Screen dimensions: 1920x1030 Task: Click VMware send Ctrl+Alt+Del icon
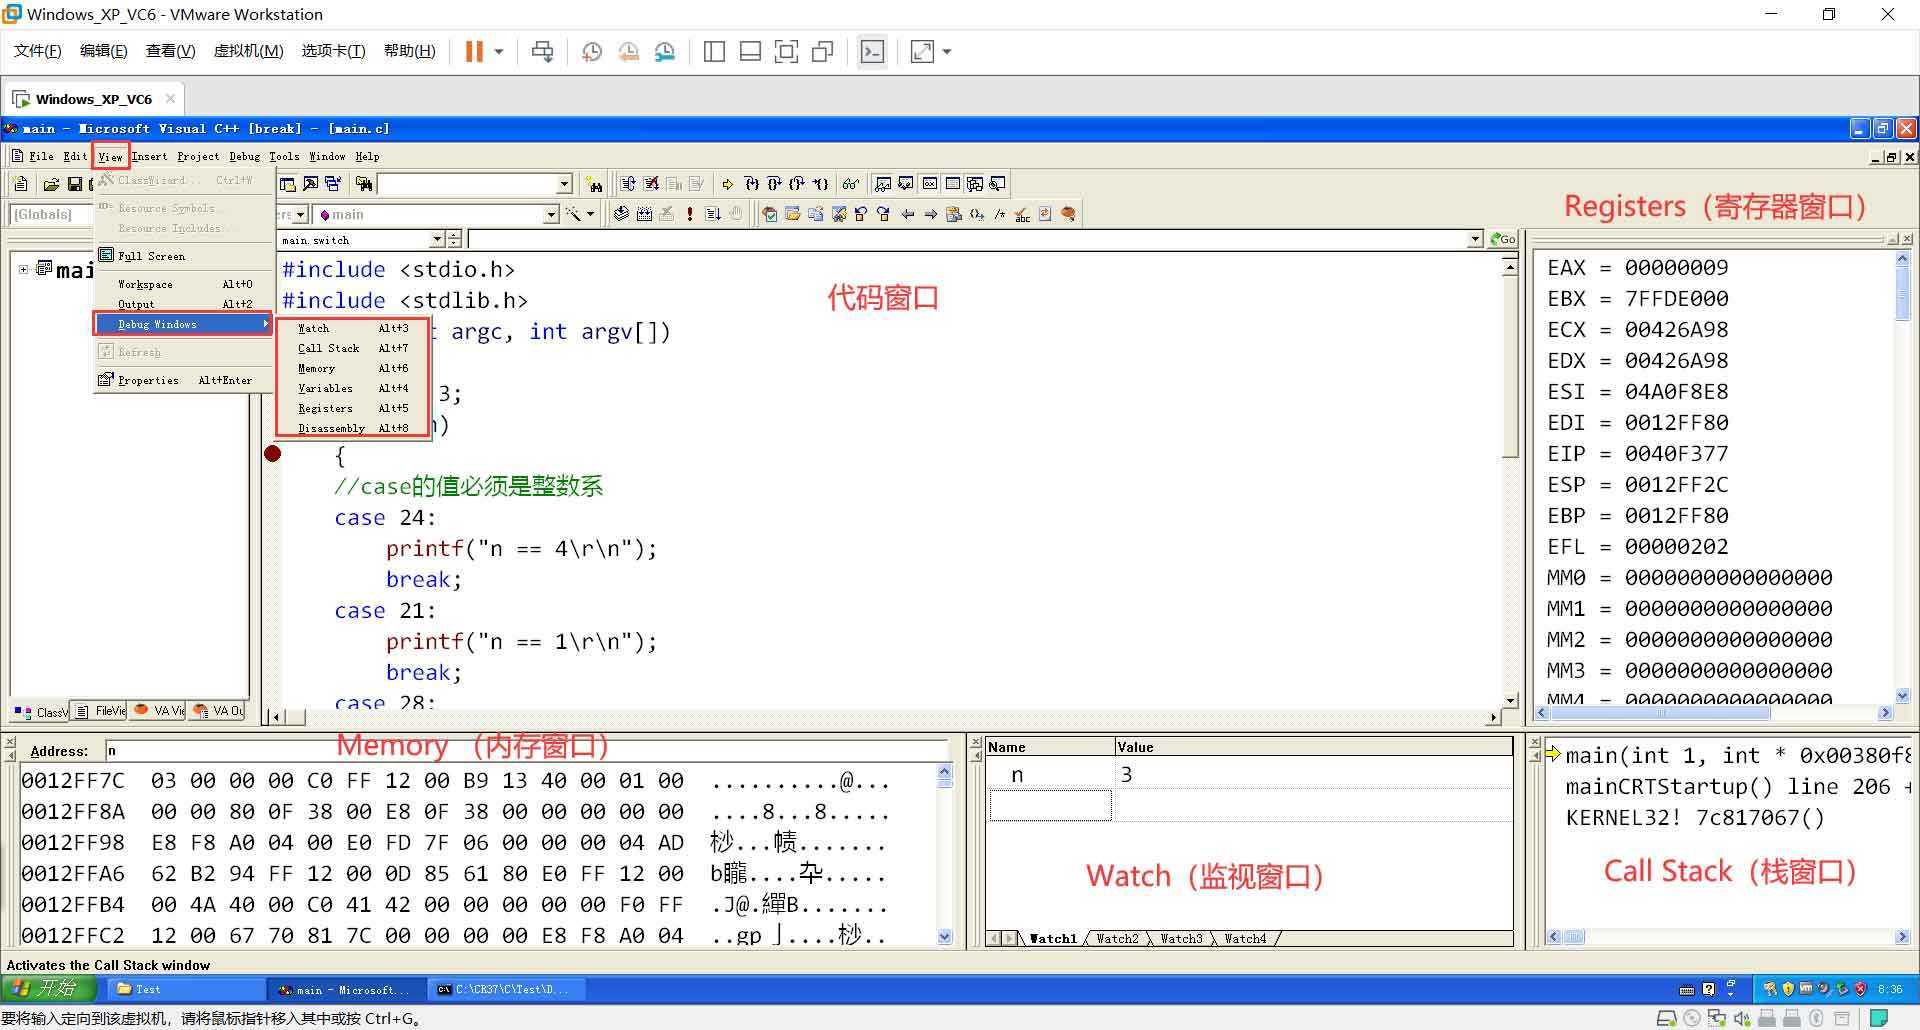pos(542,52)
